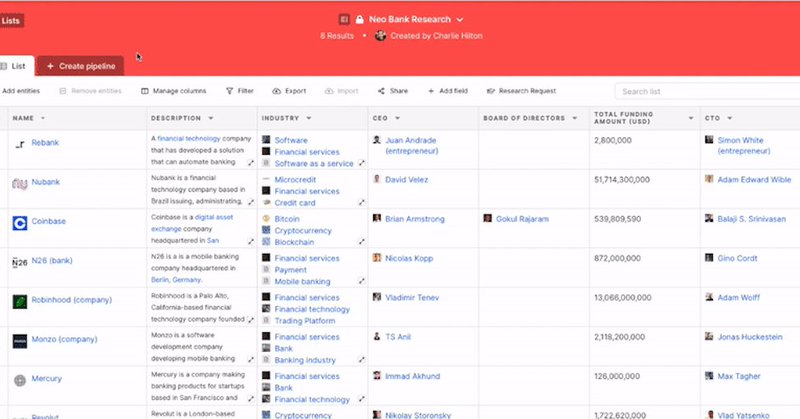Click Gokul Rajaram's avatar photo
The height and width of the screenshot is (419, 800).
pos(488,218)
